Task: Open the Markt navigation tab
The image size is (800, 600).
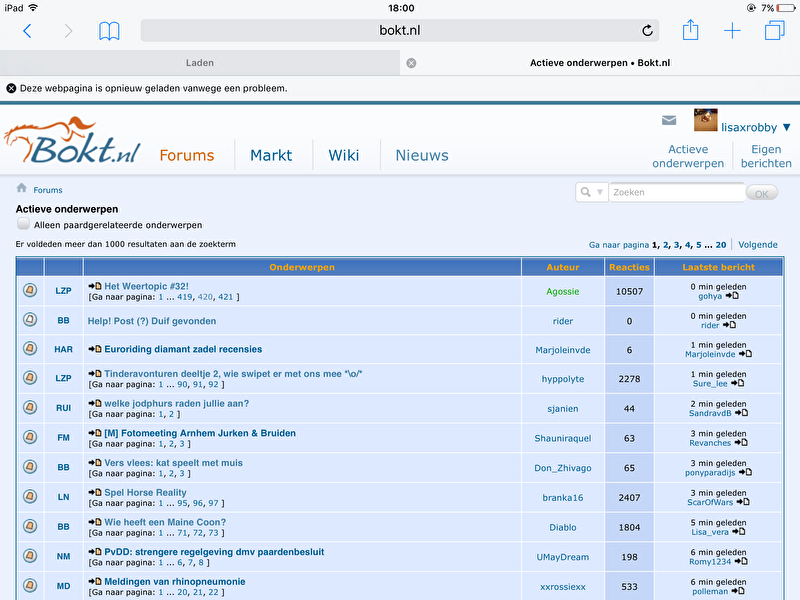Action: 271,155
